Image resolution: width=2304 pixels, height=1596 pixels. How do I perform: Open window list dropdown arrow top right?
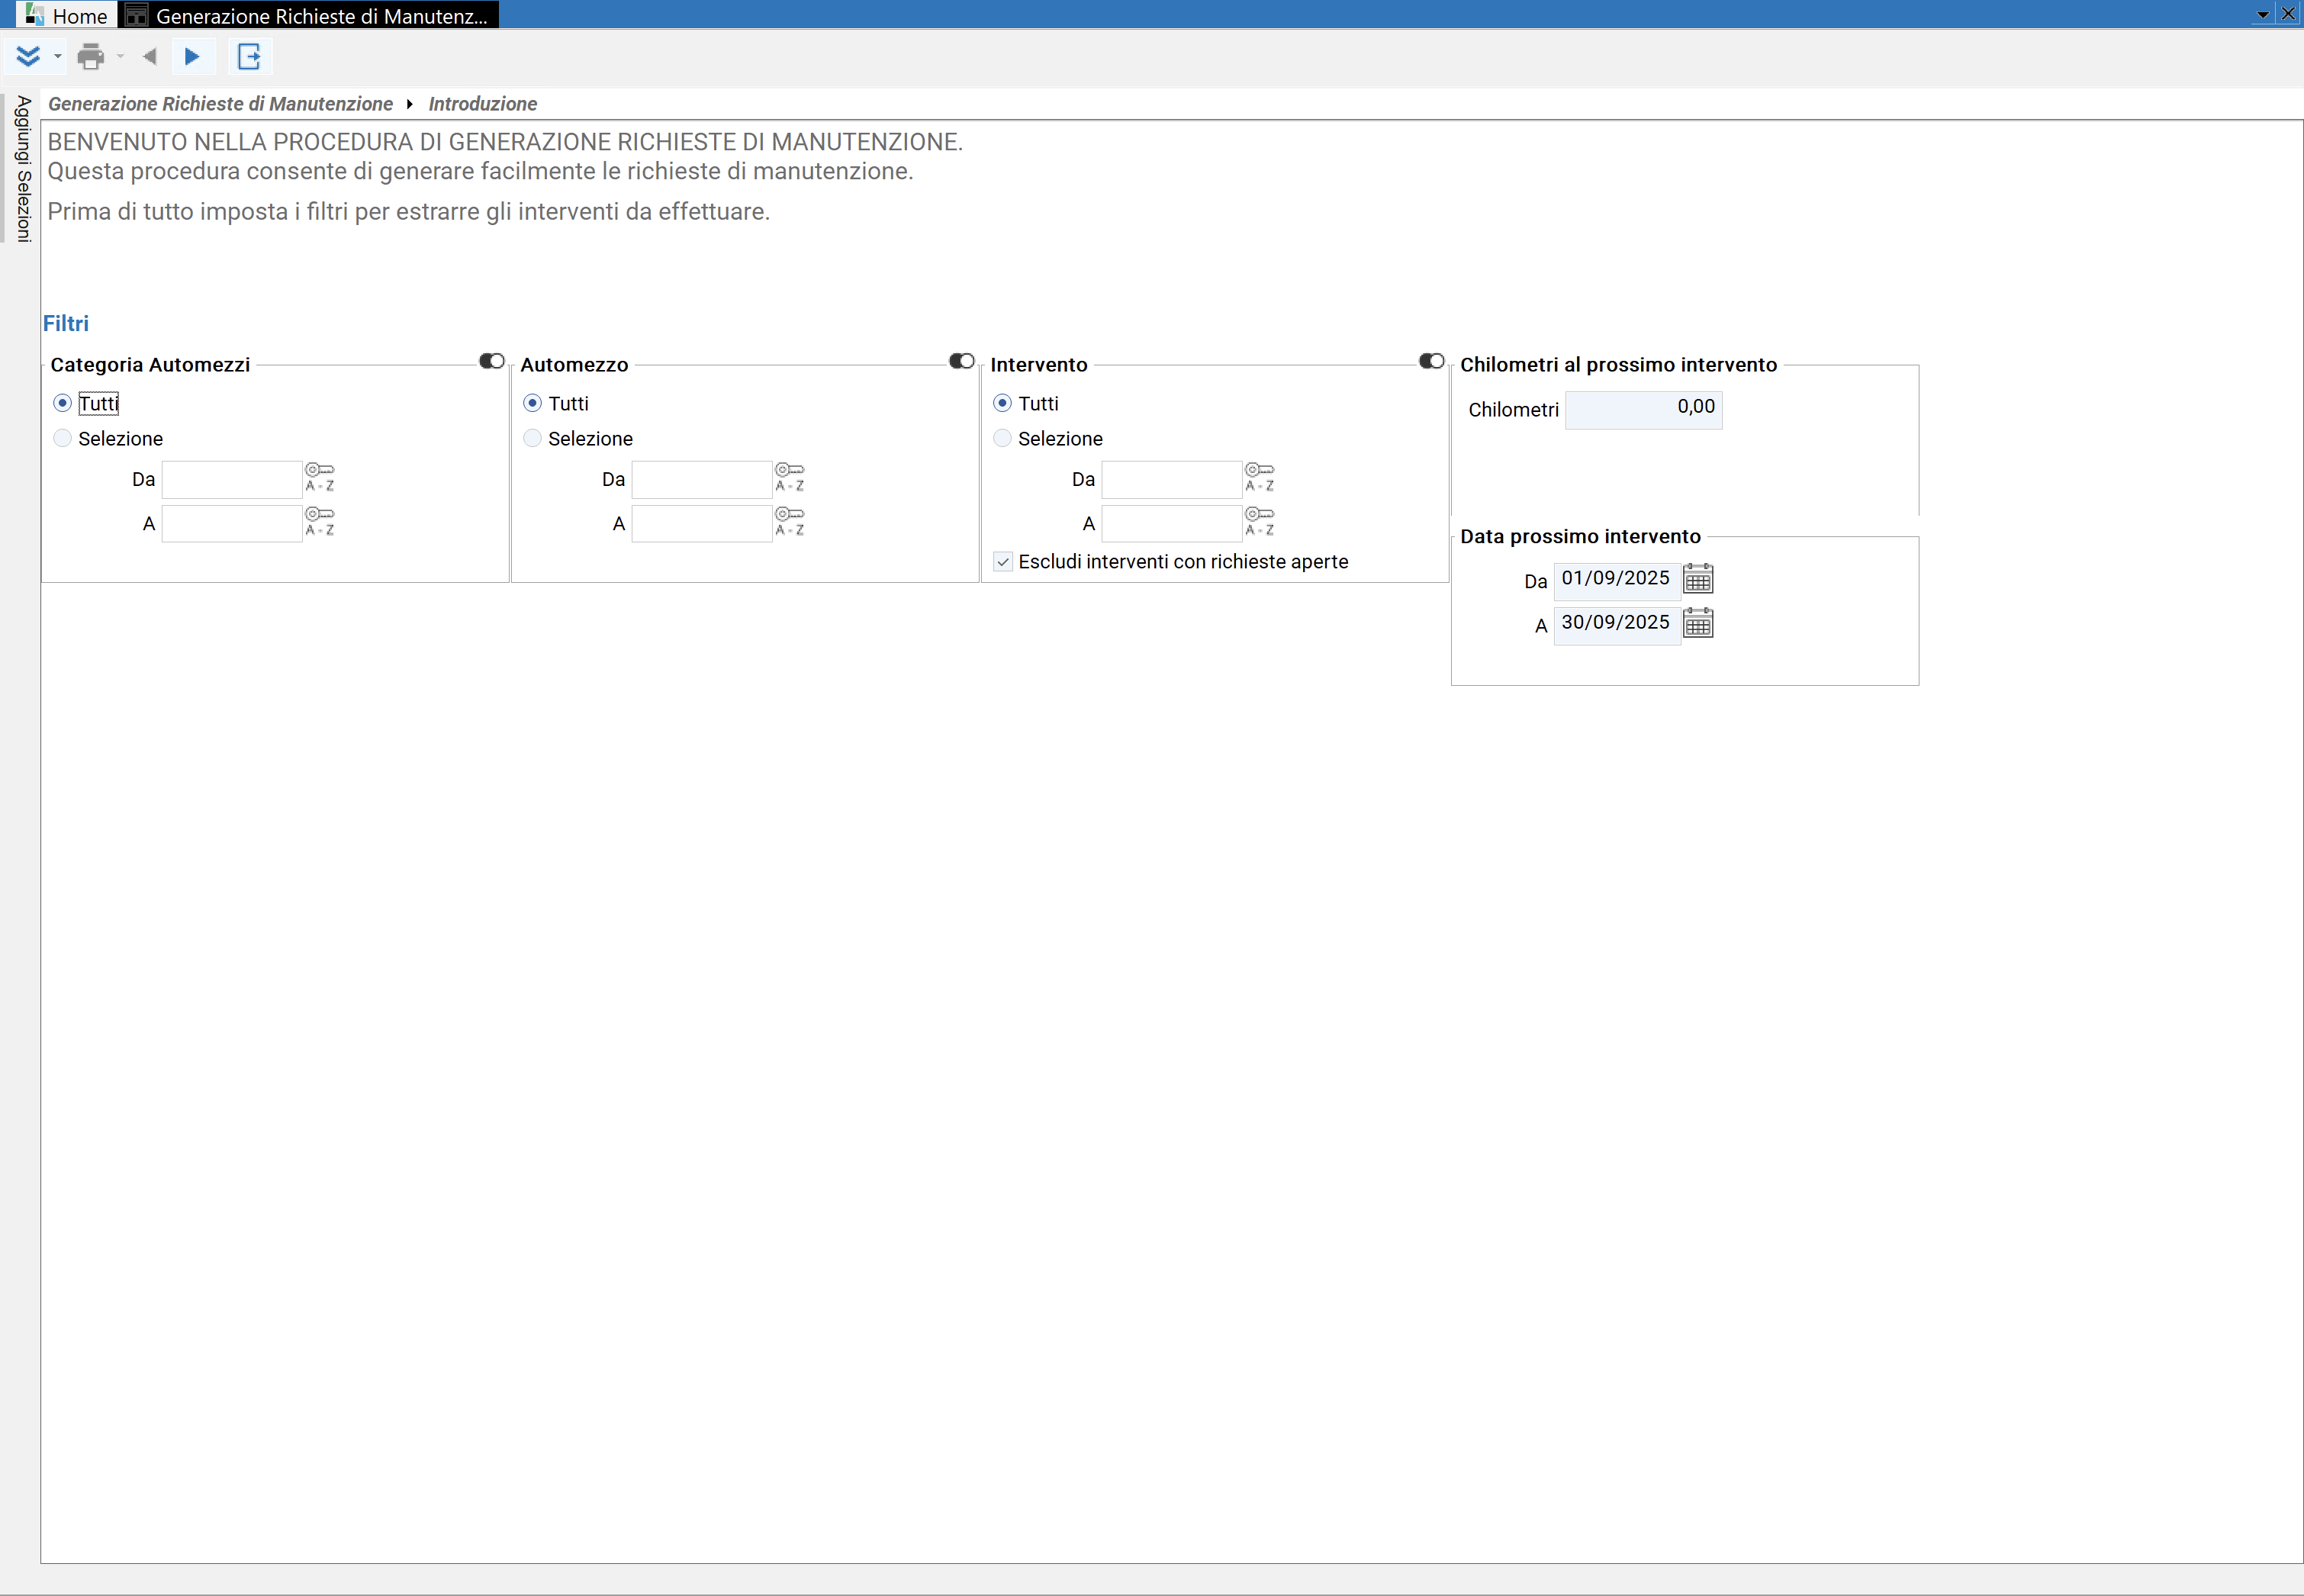click(2263, 14)
